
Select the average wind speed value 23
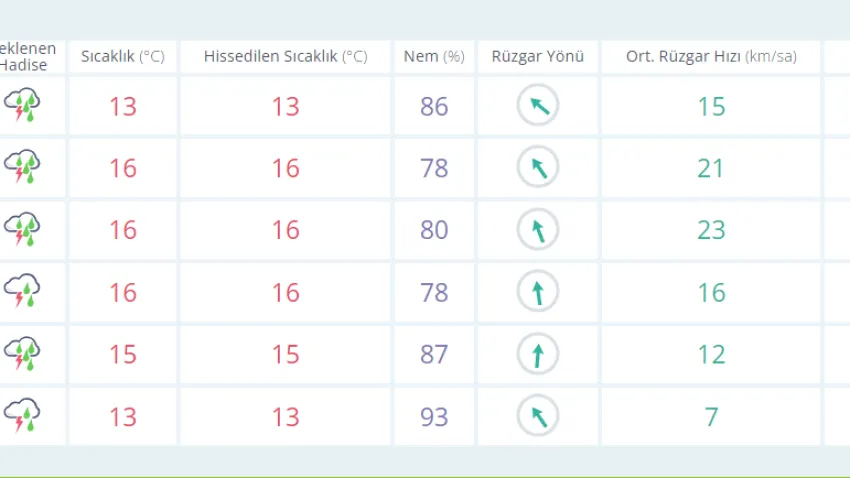tap(711, 230)
